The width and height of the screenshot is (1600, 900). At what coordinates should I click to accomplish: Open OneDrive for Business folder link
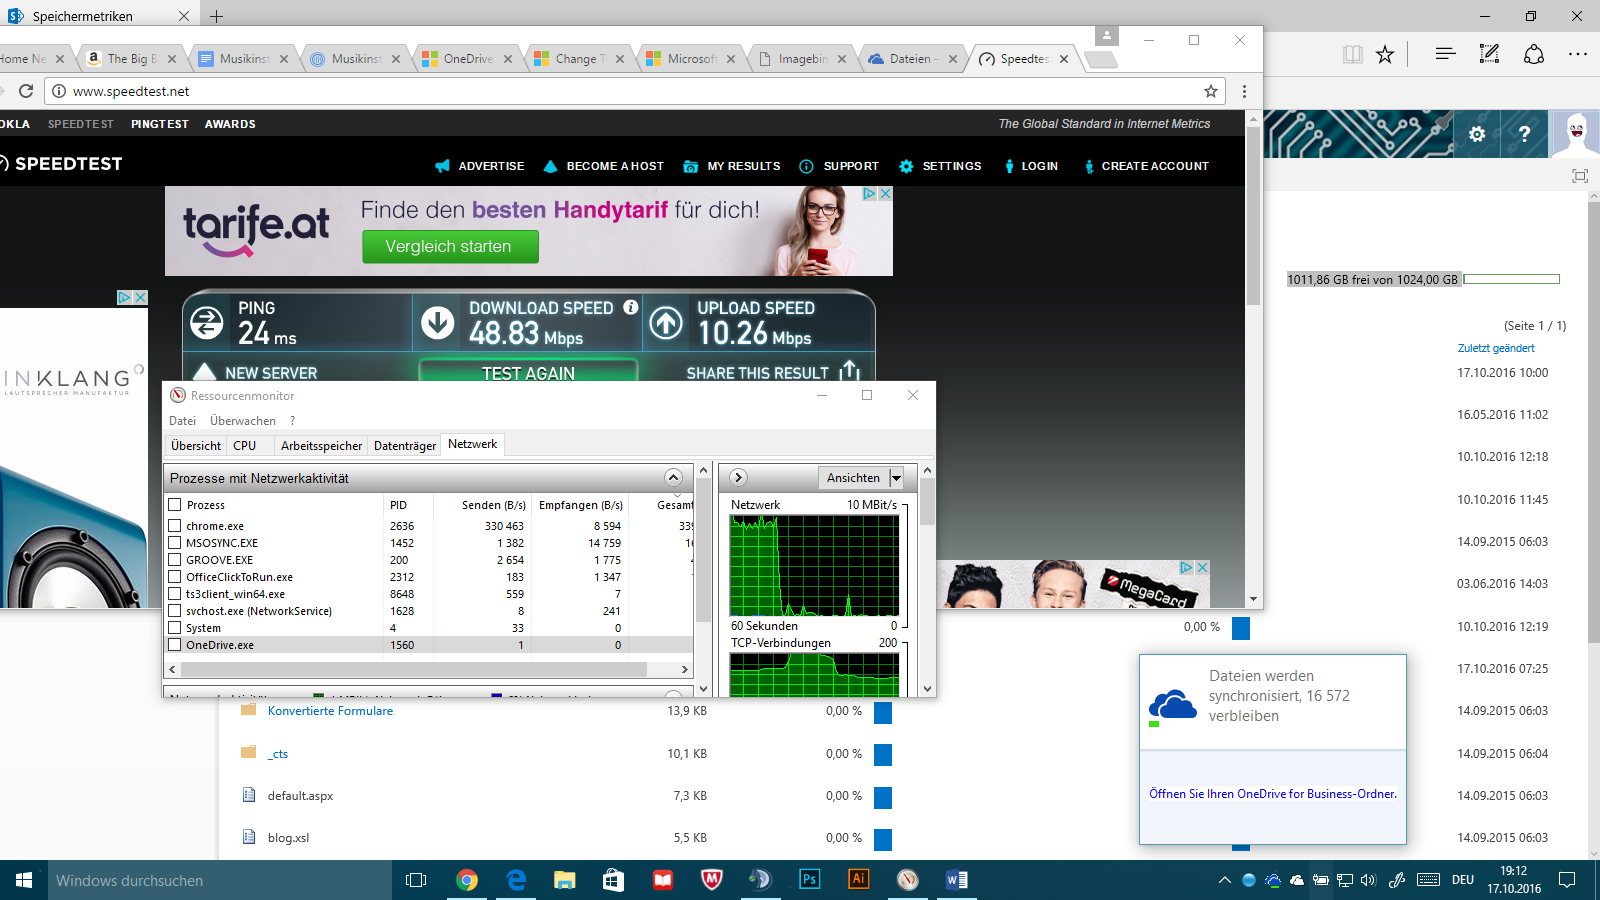coord(1273,794)
